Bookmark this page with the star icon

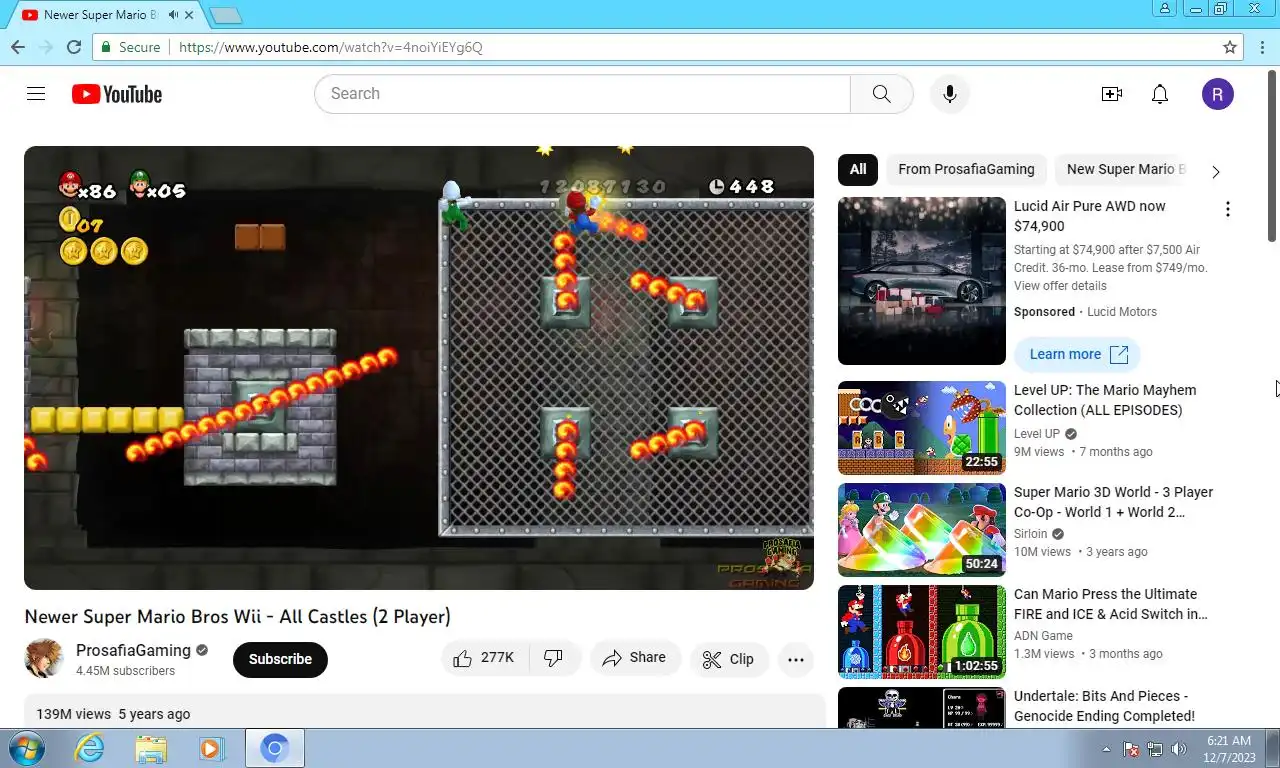coord(1230,47)
